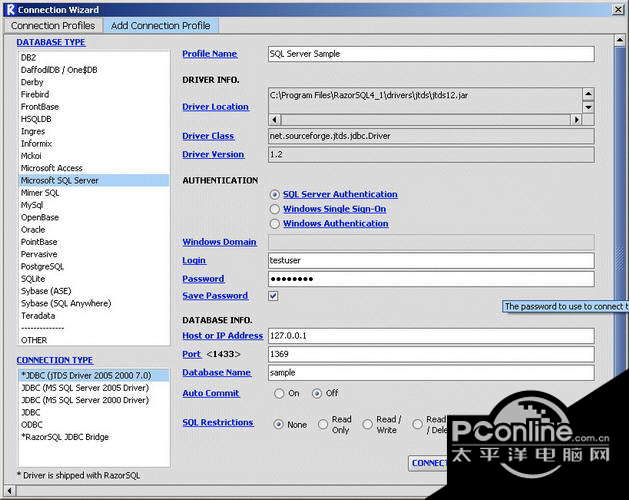The width and height of the screenshot is (629, 500).
Task: Open the Driver Class help link
Action: coord(208,136)
